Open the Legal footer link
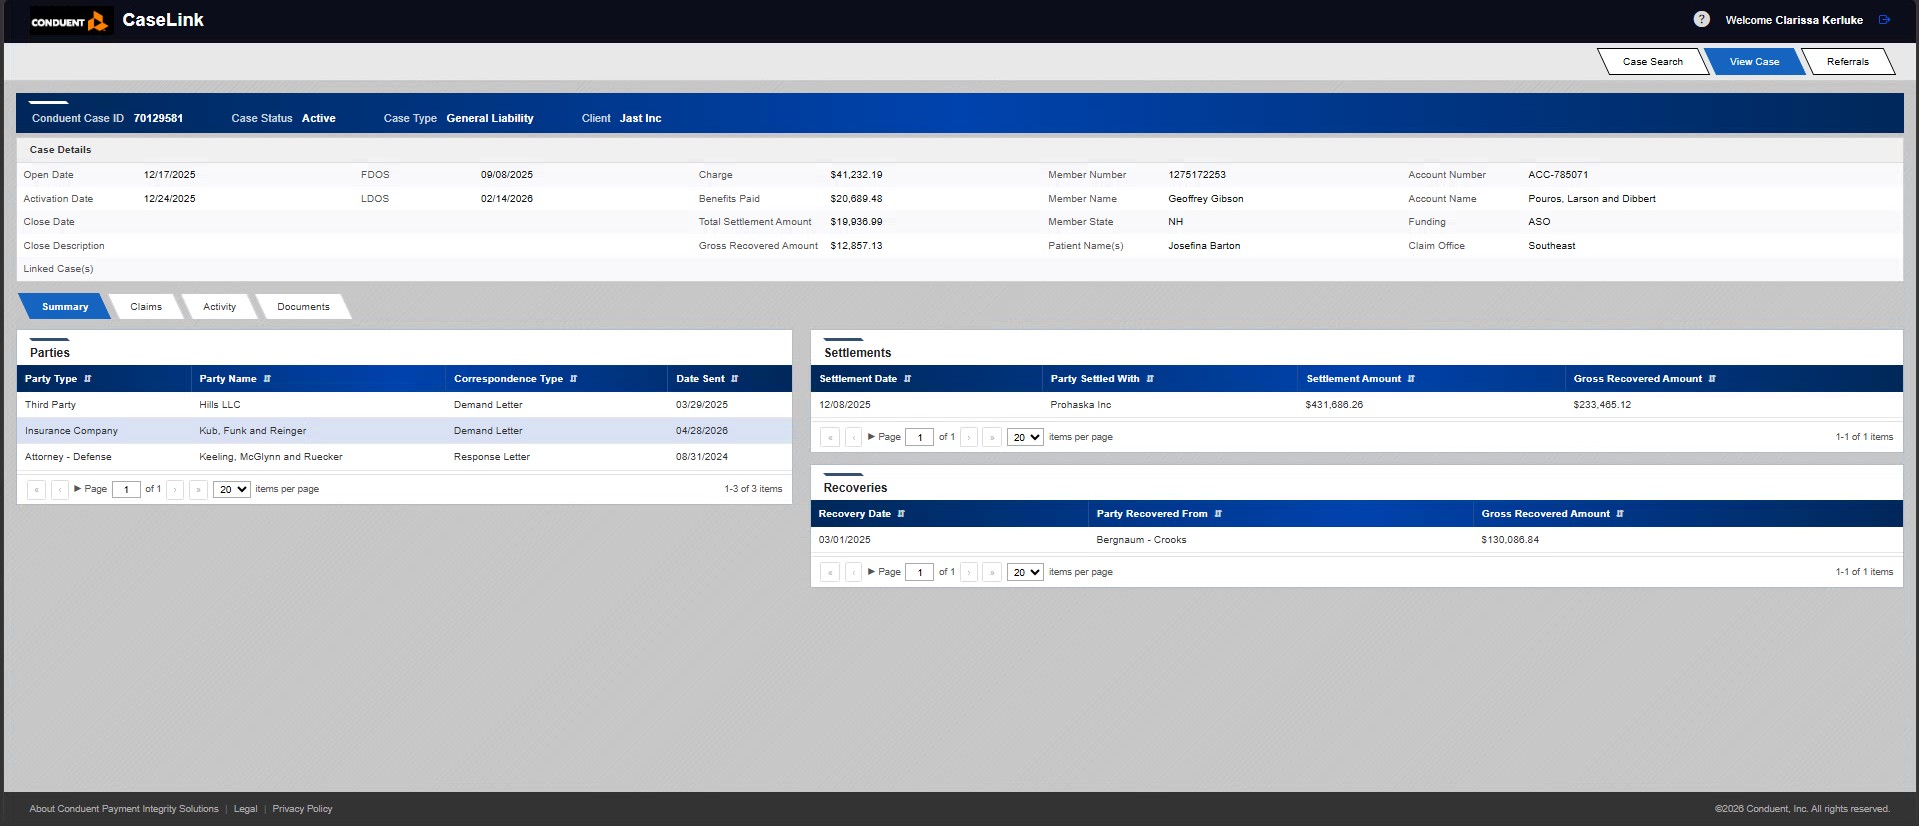 pos(245,809)
